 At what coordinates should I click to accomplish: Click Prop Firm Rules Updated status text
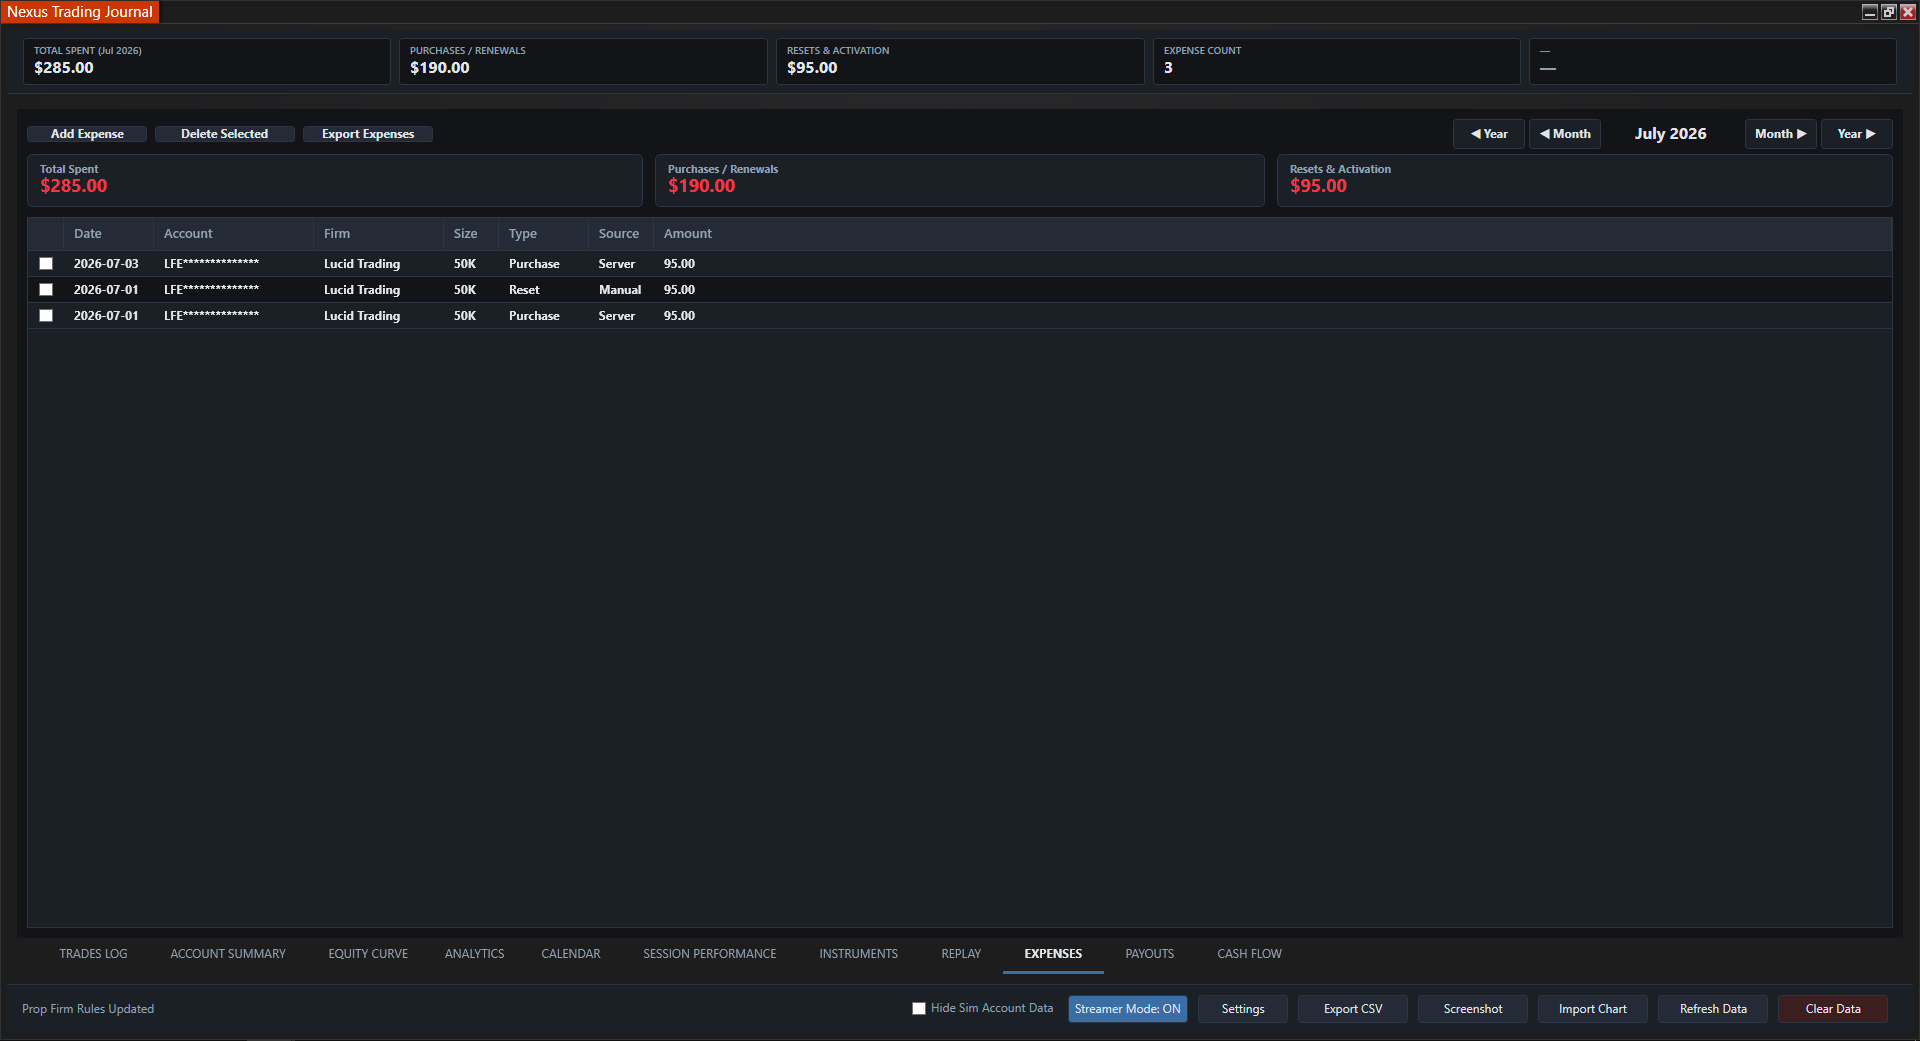88,1009
